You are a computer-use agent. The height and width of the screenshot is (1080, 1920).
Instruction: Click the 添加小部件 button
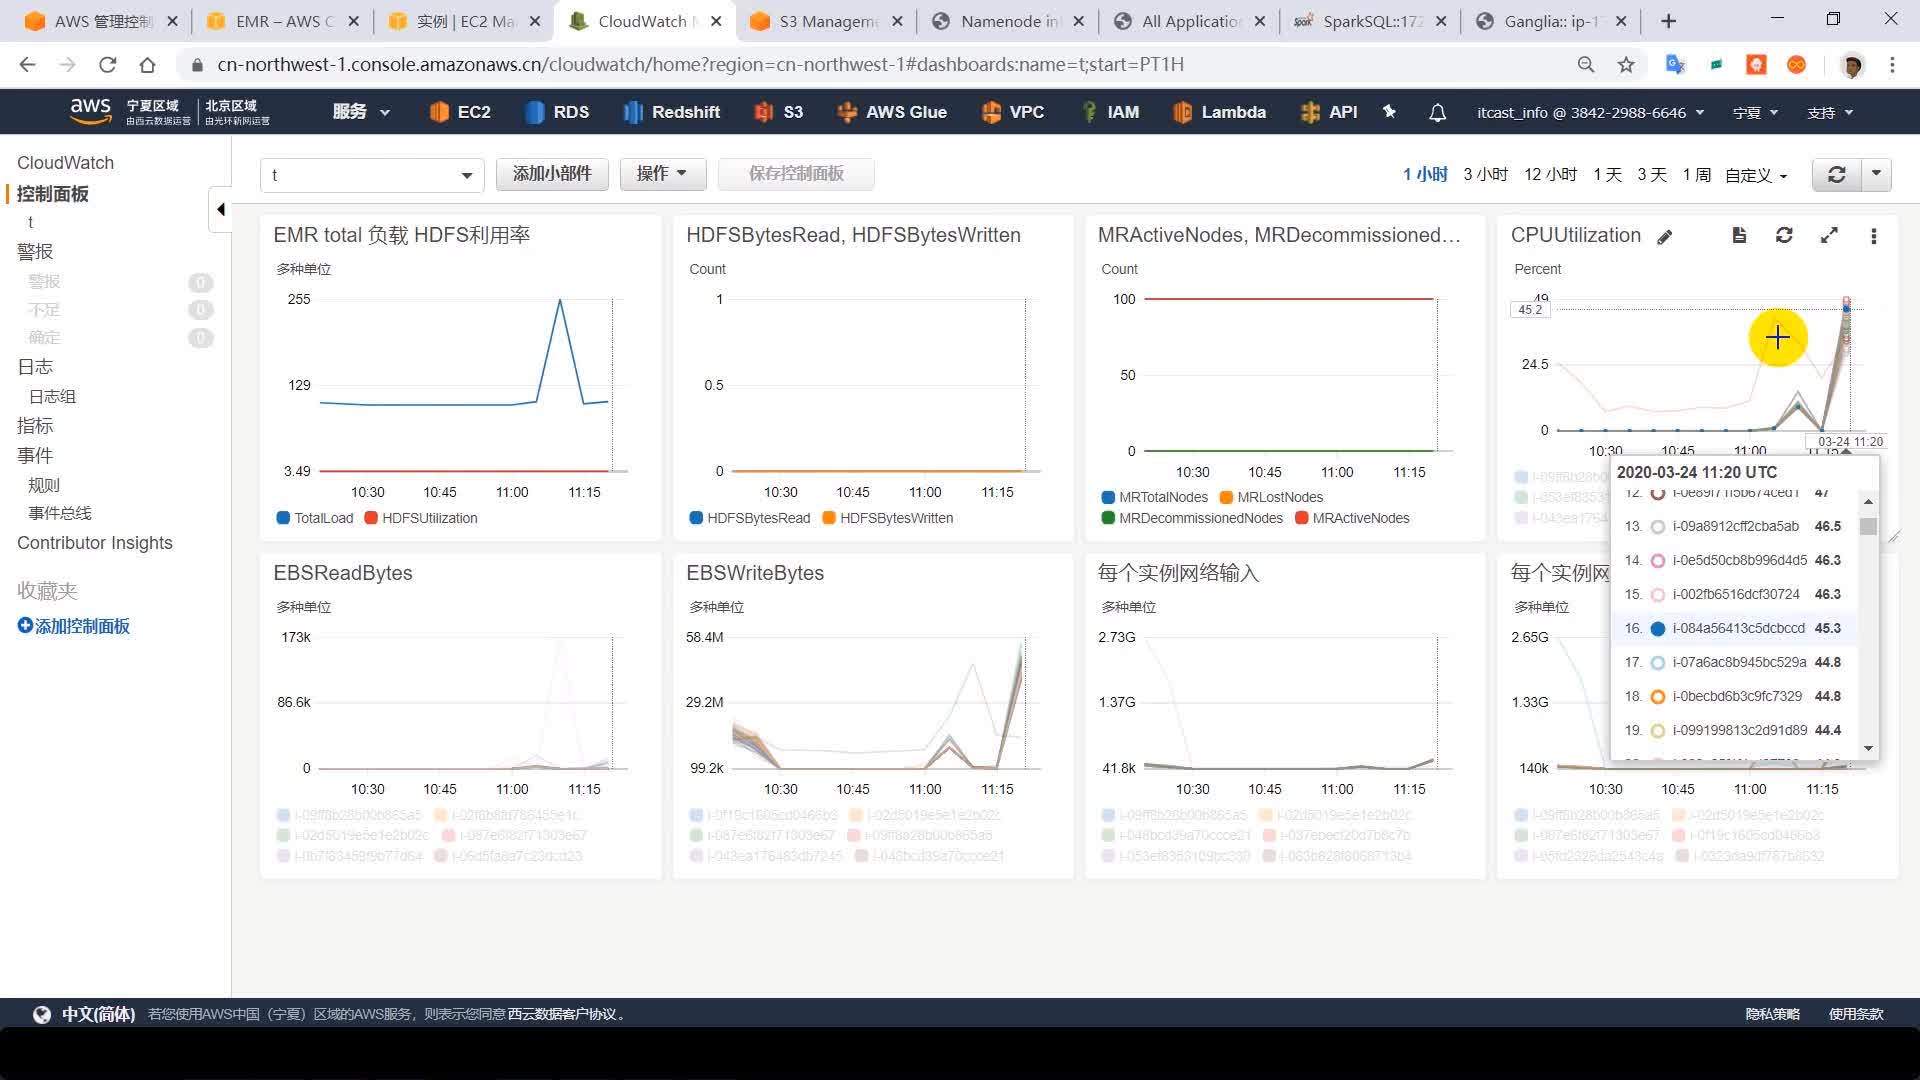552,174
